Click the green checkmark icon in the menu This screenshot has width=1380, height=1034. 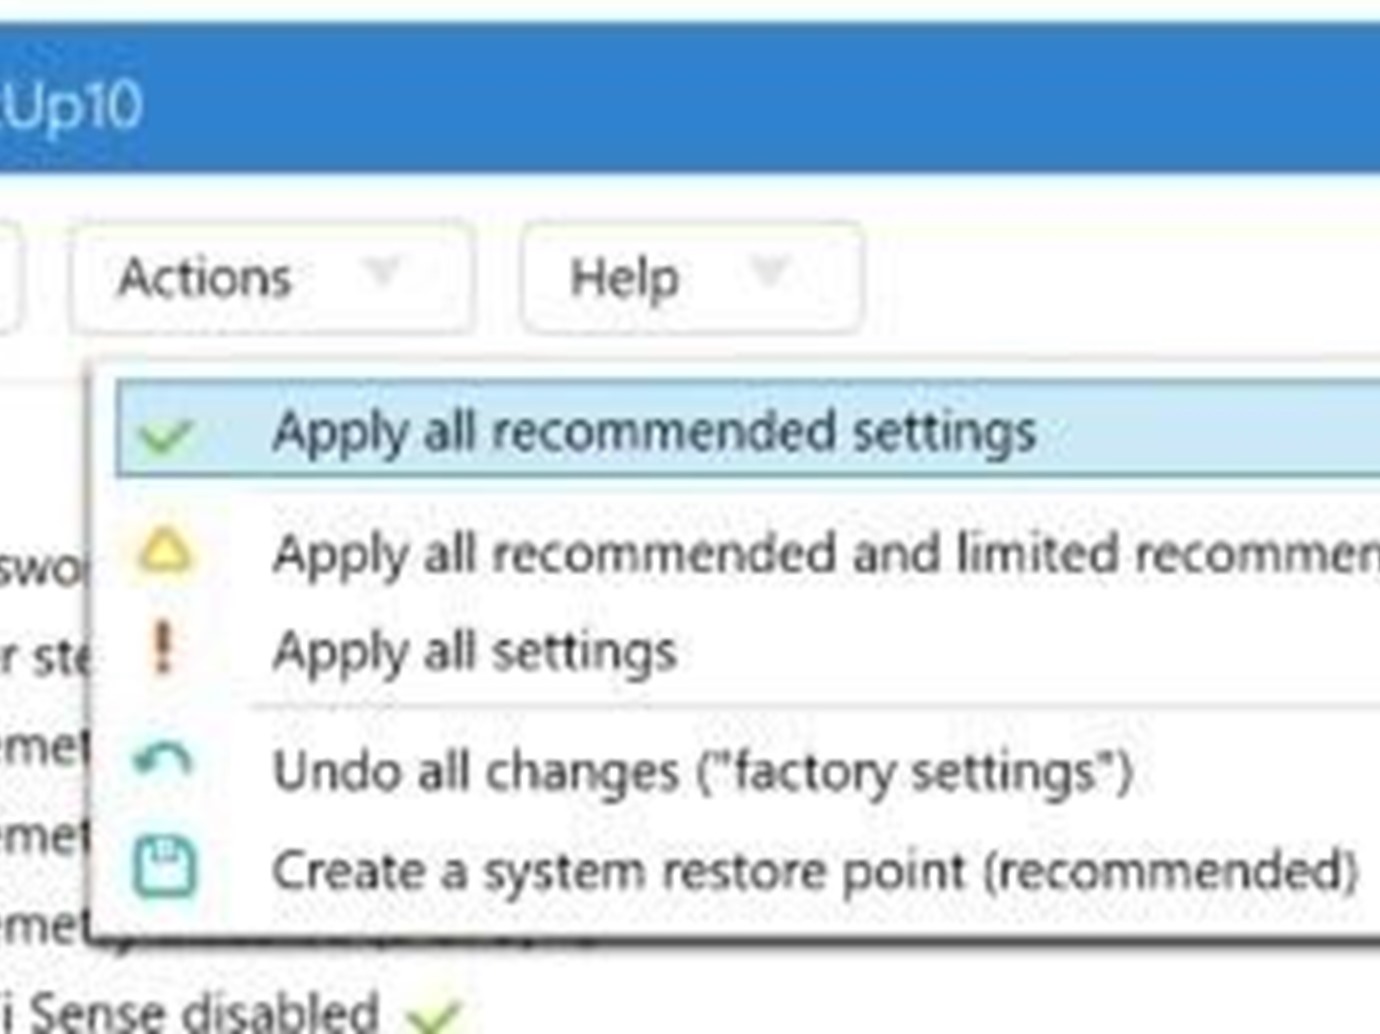(x=165, y=435)
